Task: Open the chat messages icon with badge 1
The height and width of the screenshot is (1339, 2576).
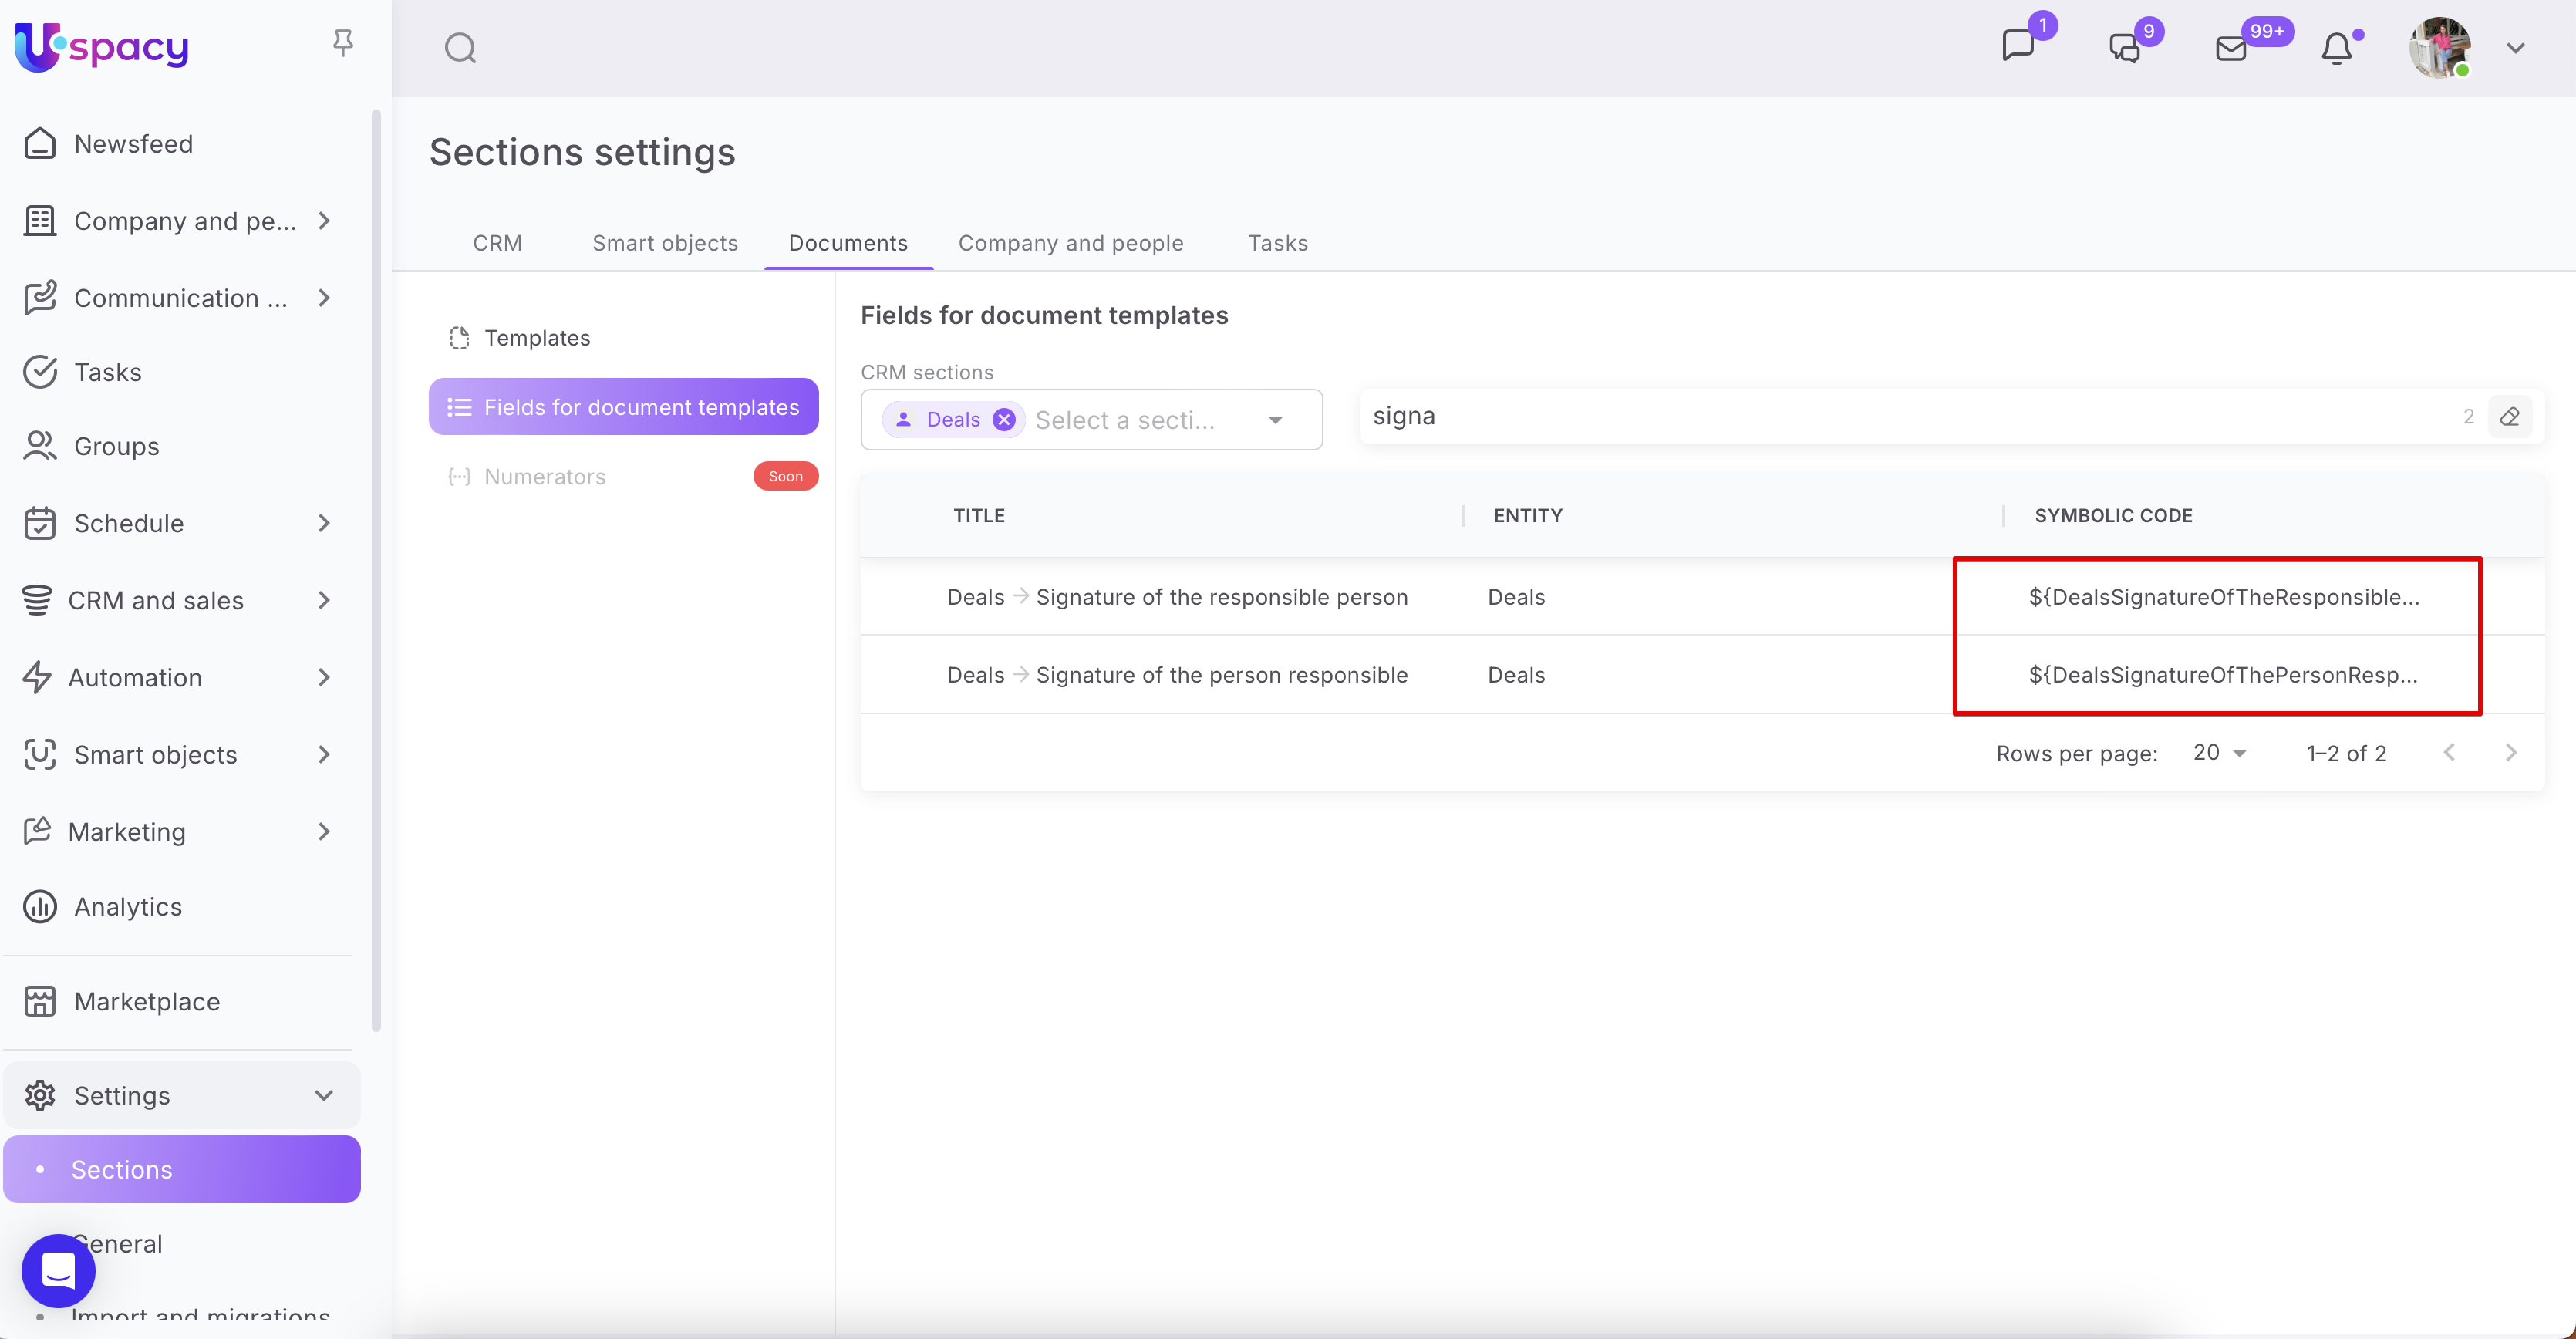Action: click(2018, 46)
